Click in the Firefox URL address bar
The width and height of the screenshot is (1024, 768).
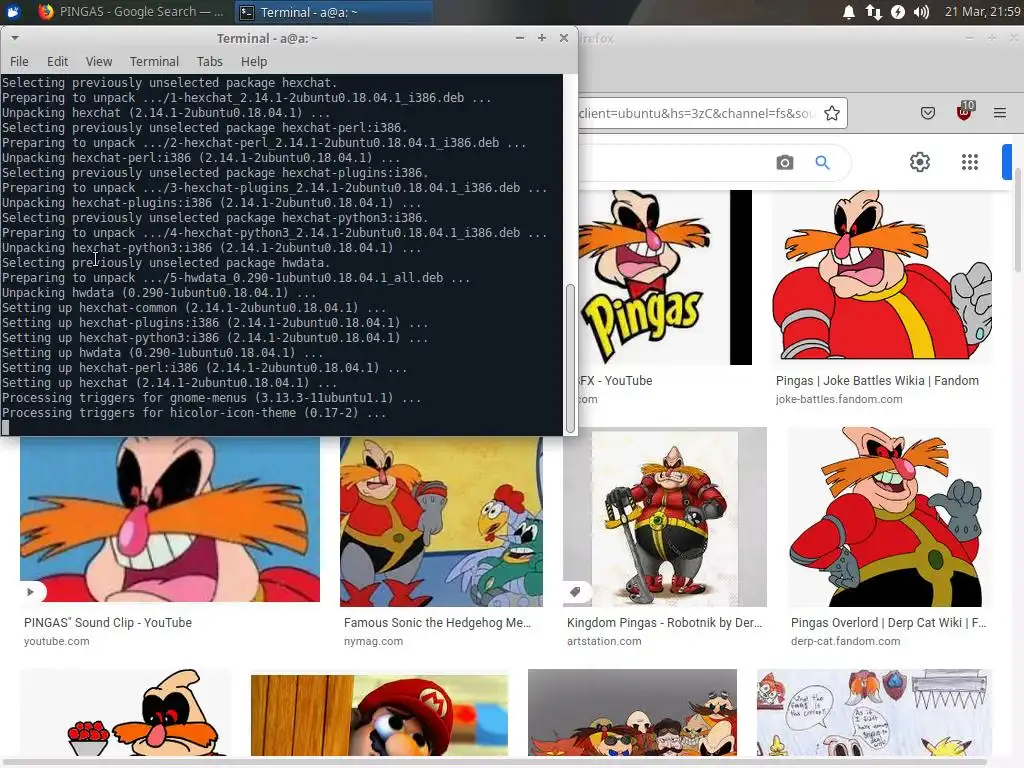tap(699, 113)
